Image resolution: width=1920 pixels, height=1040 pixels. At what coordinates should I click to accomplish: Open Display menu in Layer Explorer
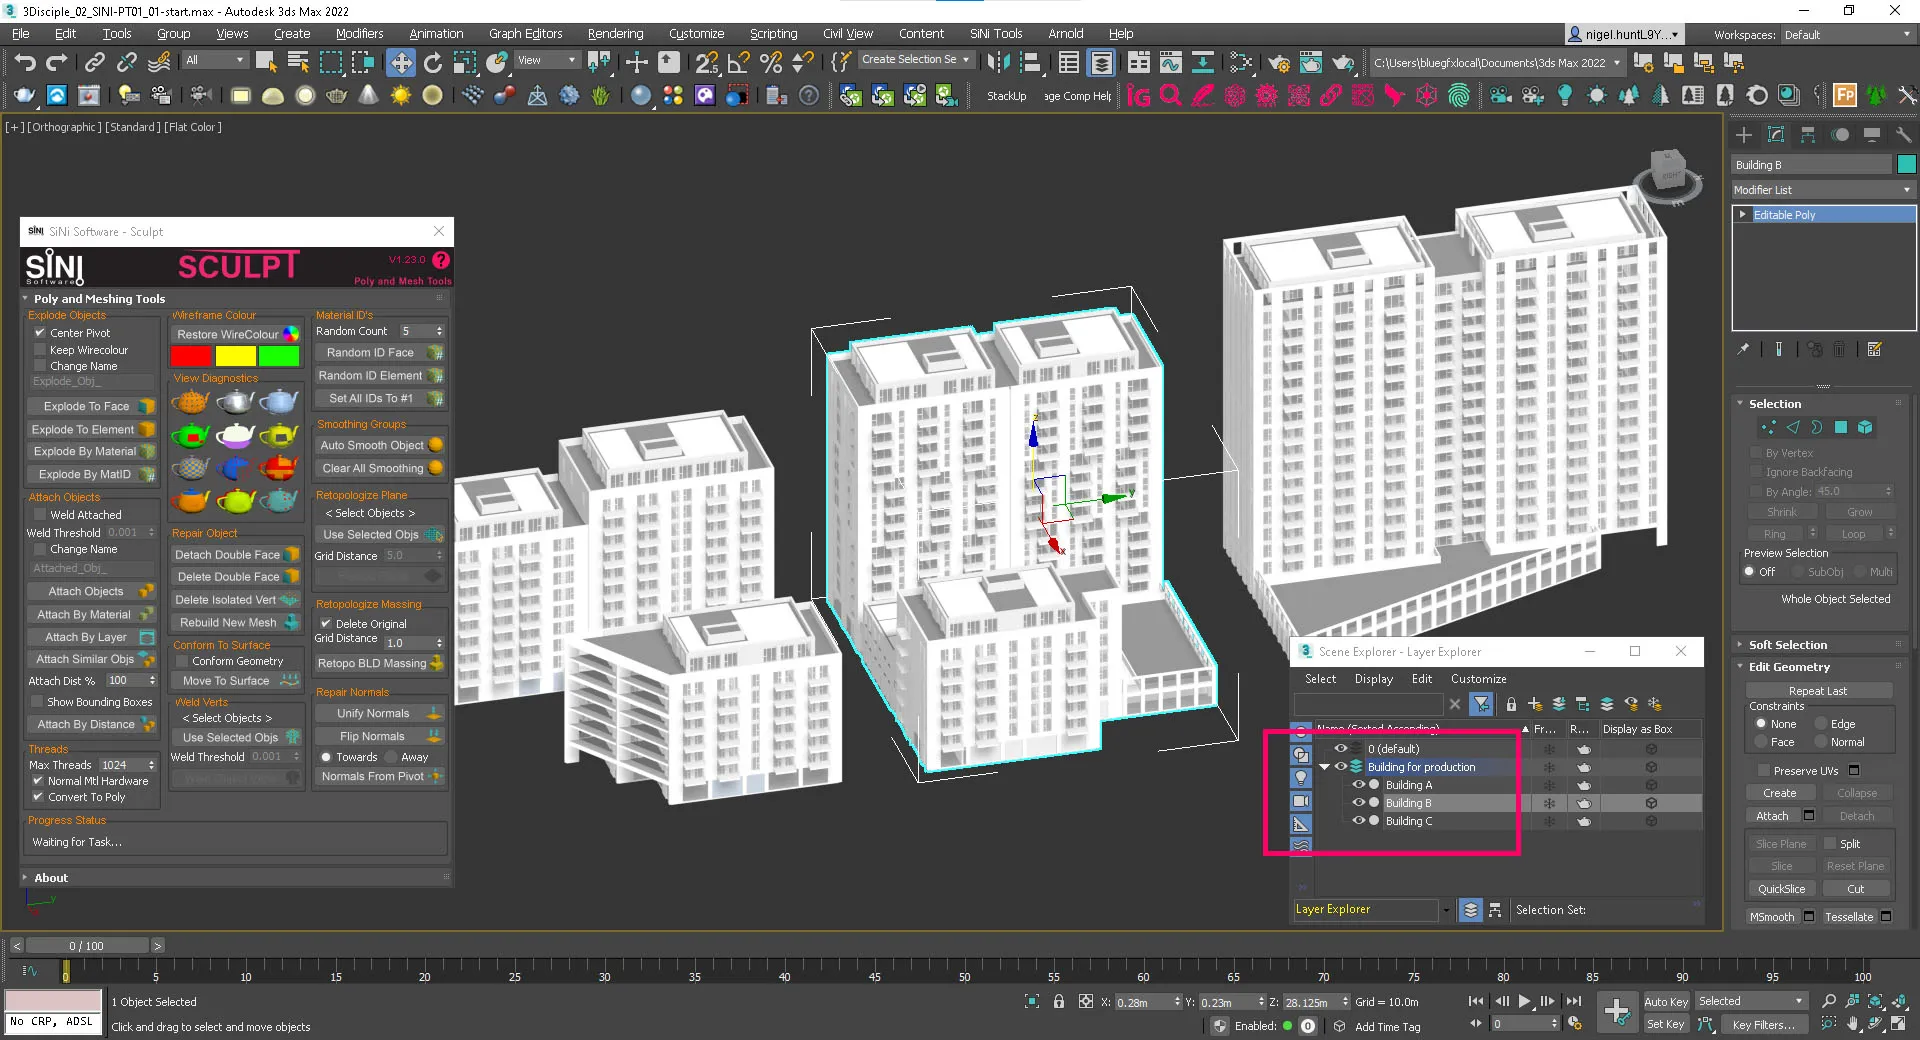[1373, 679]
